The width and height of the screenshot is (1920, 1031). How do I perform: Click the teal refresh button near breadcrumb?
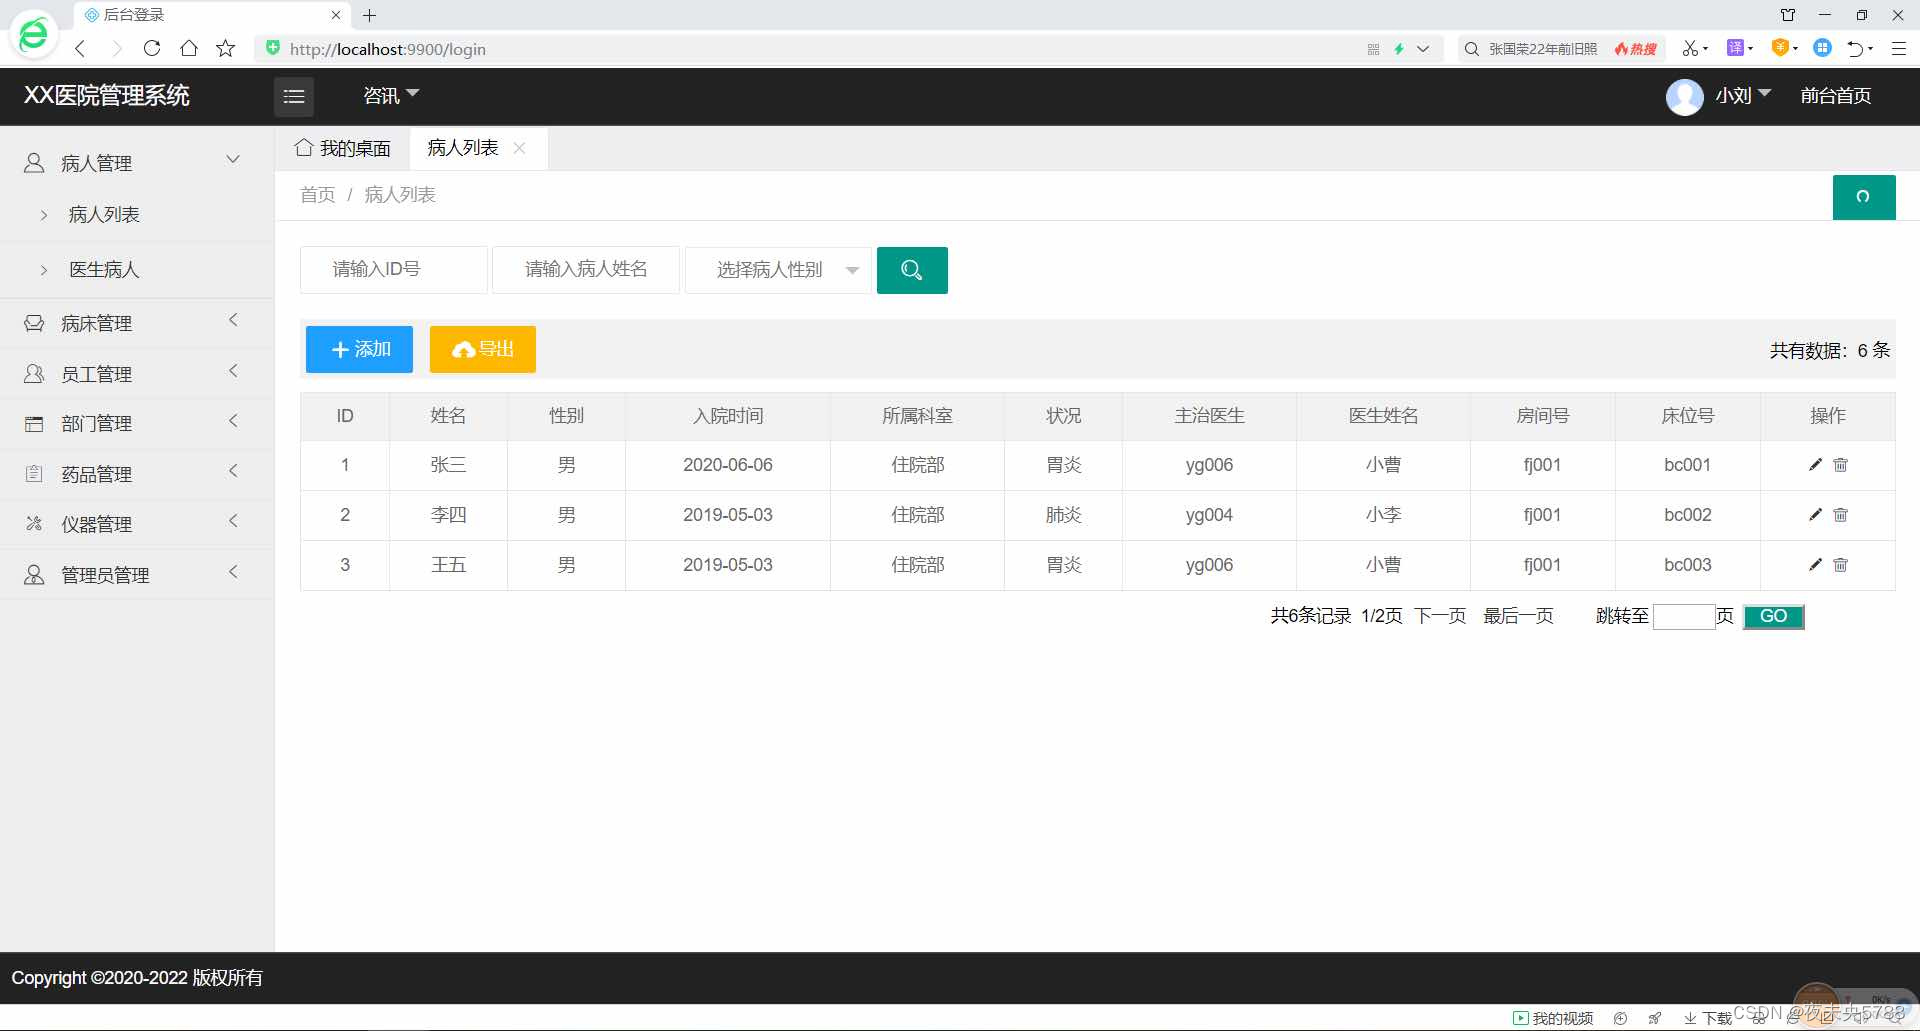1863,197
